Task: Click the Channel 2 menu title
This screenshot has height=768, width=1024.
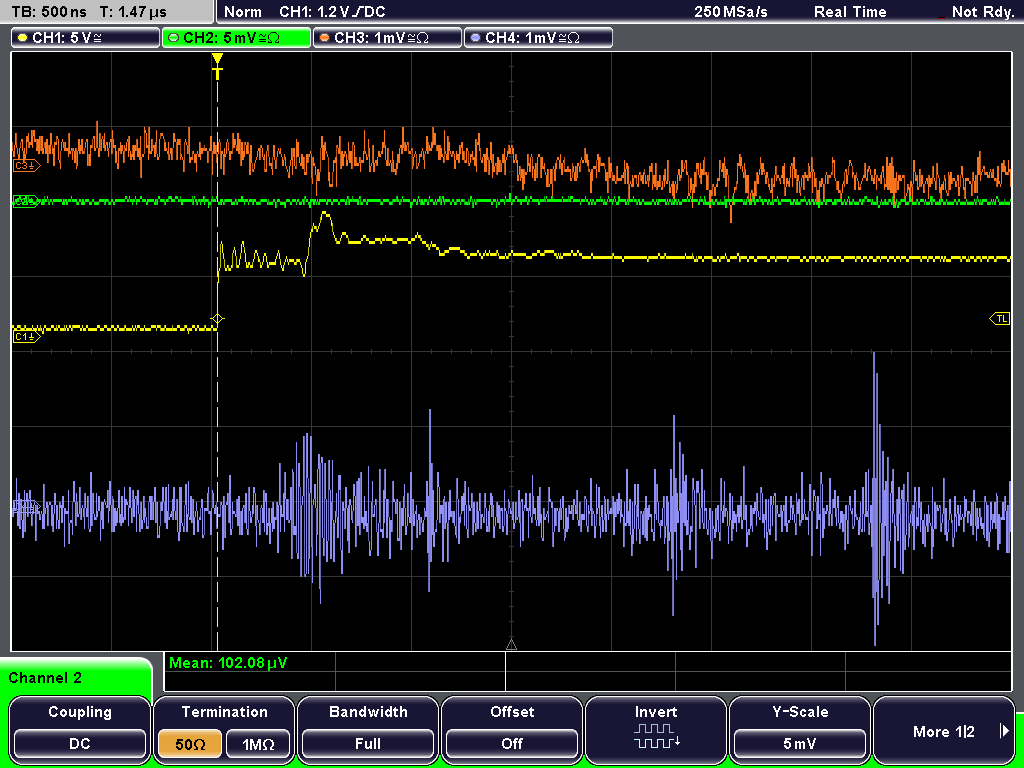Action: (45, 678)
